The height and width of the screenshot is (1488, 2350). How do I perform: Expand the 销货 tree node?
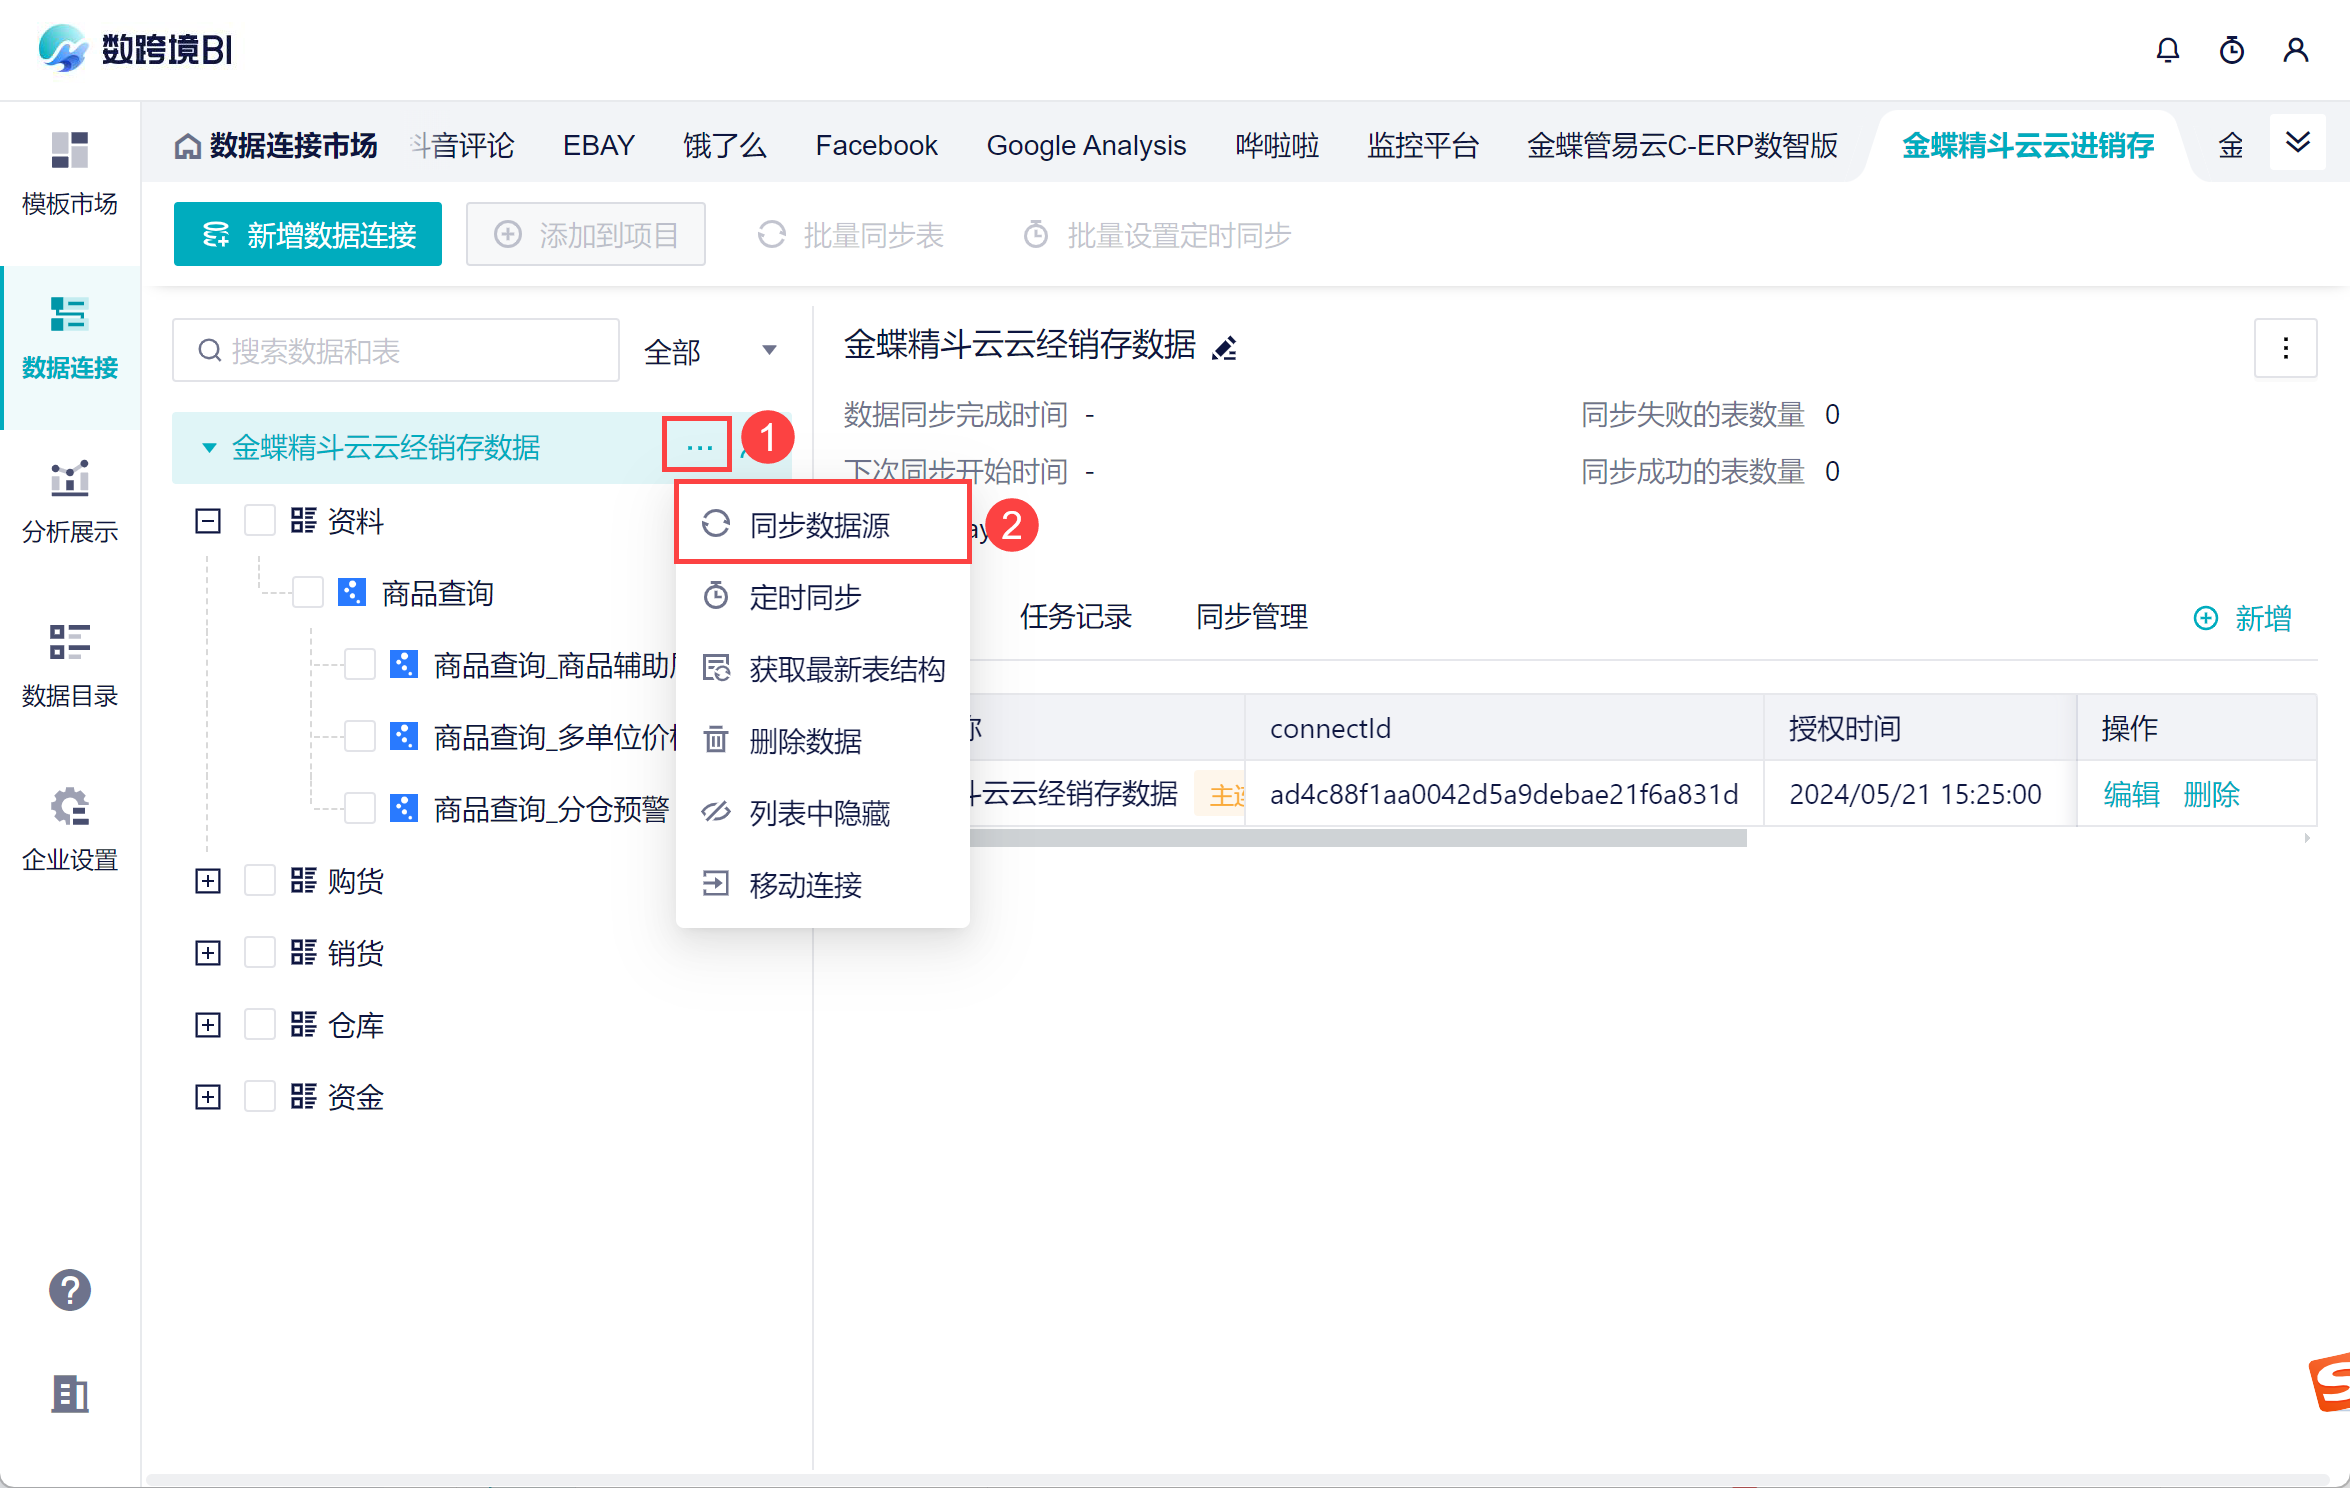(208, 953)
